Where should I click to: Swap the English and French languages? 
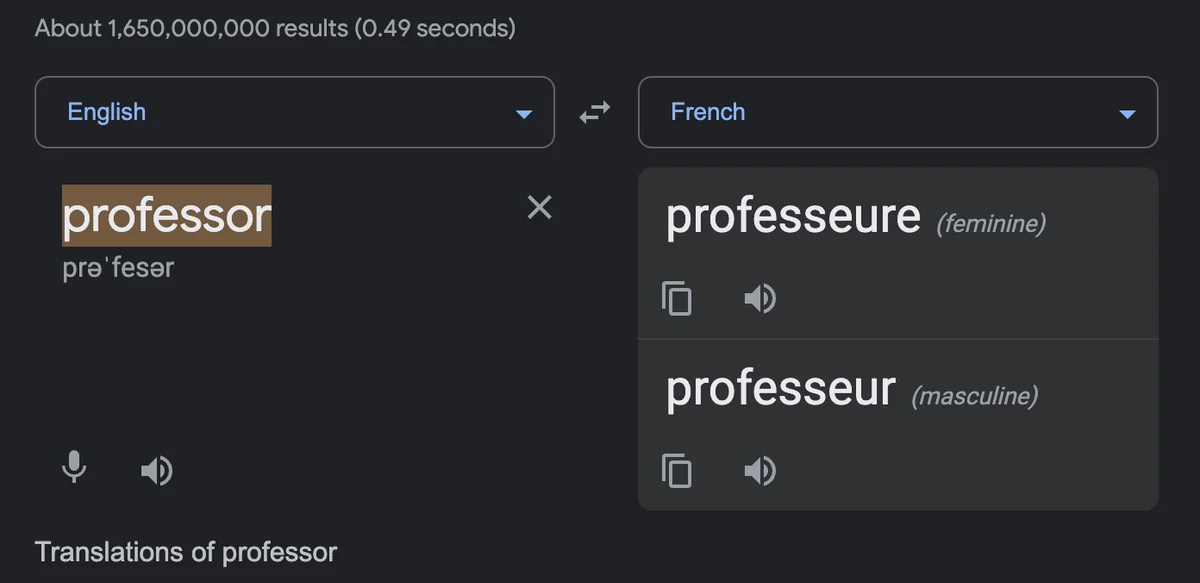coord(595,113)
